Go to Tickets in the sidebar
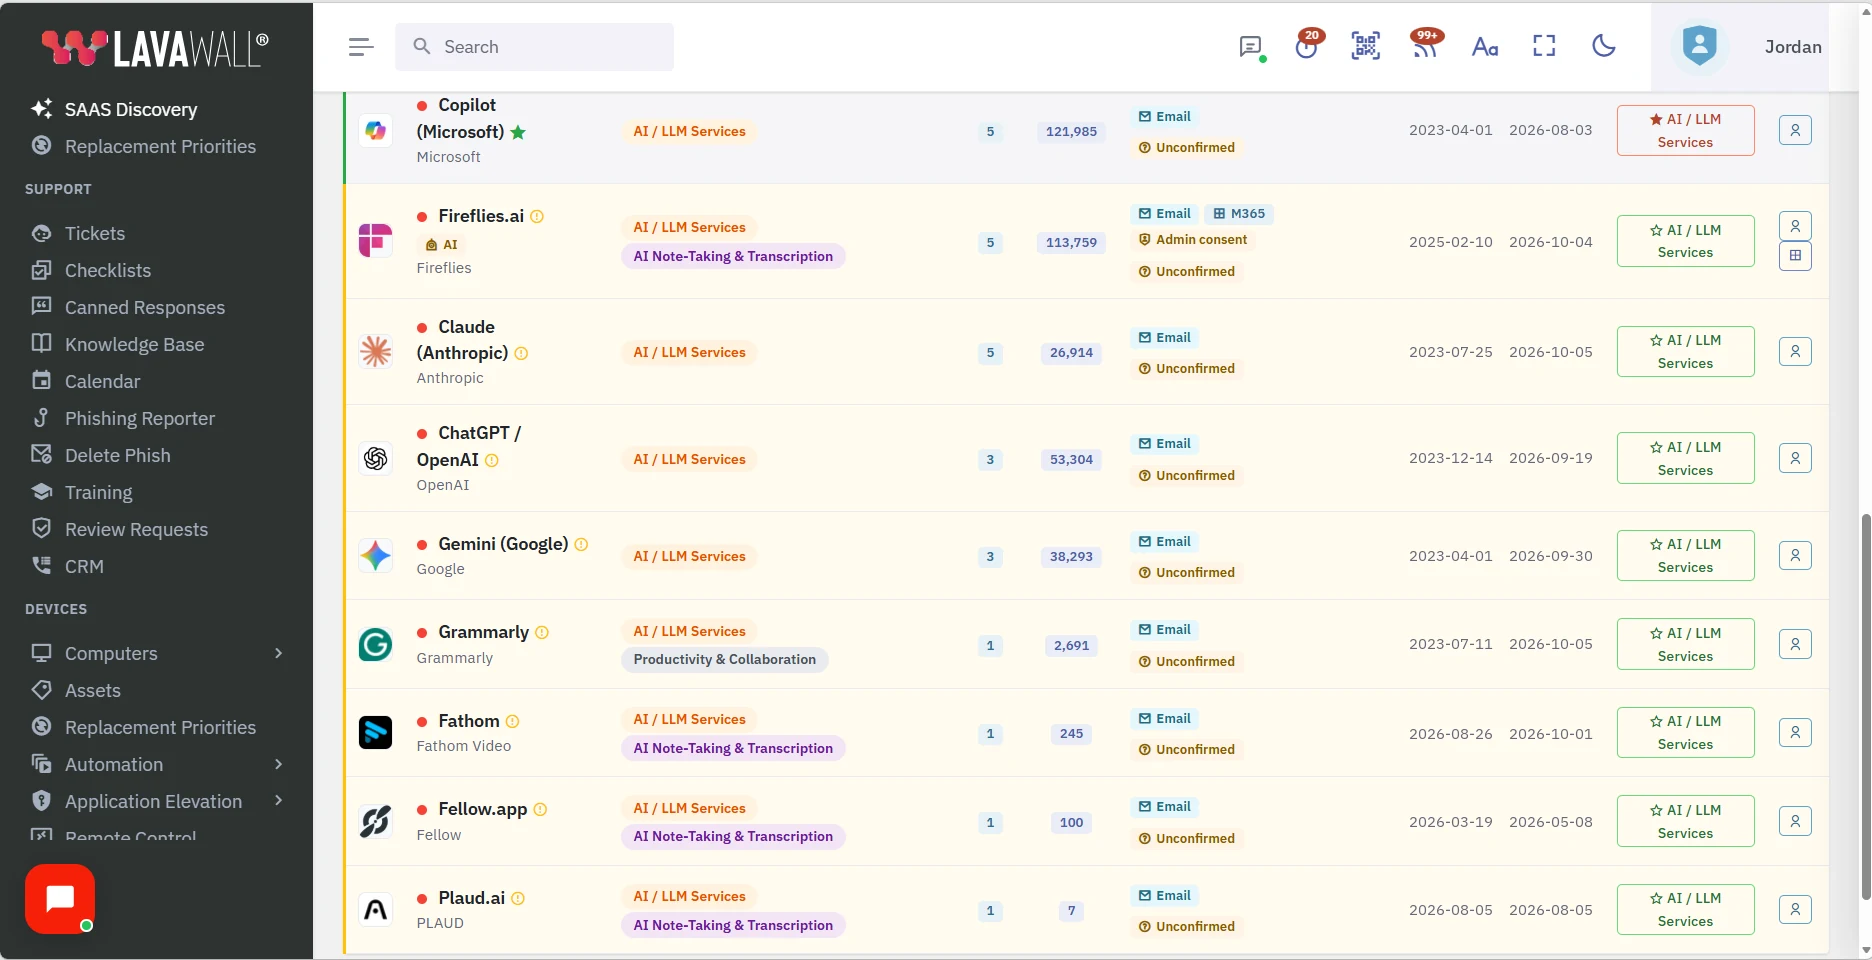1872x960 pixels. pyautogui.click(x=94, y=233)
